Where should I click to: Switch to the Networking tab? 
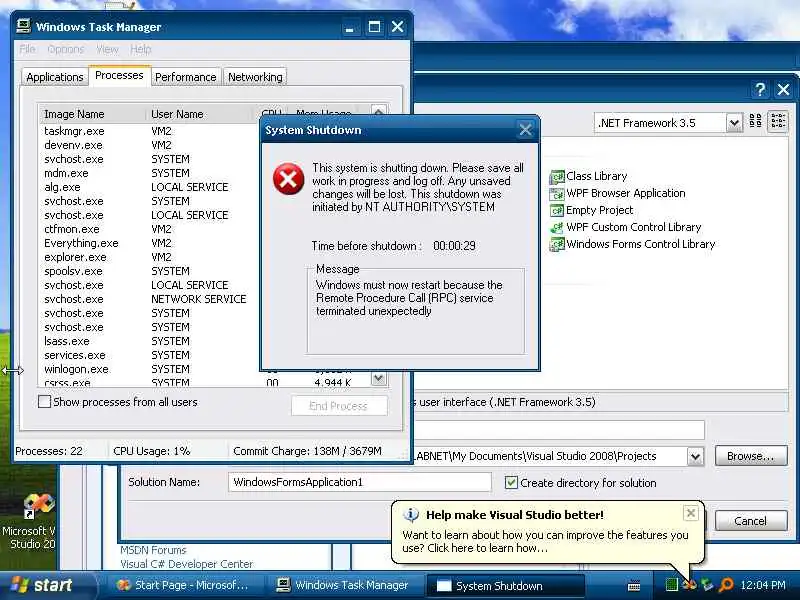255,77
